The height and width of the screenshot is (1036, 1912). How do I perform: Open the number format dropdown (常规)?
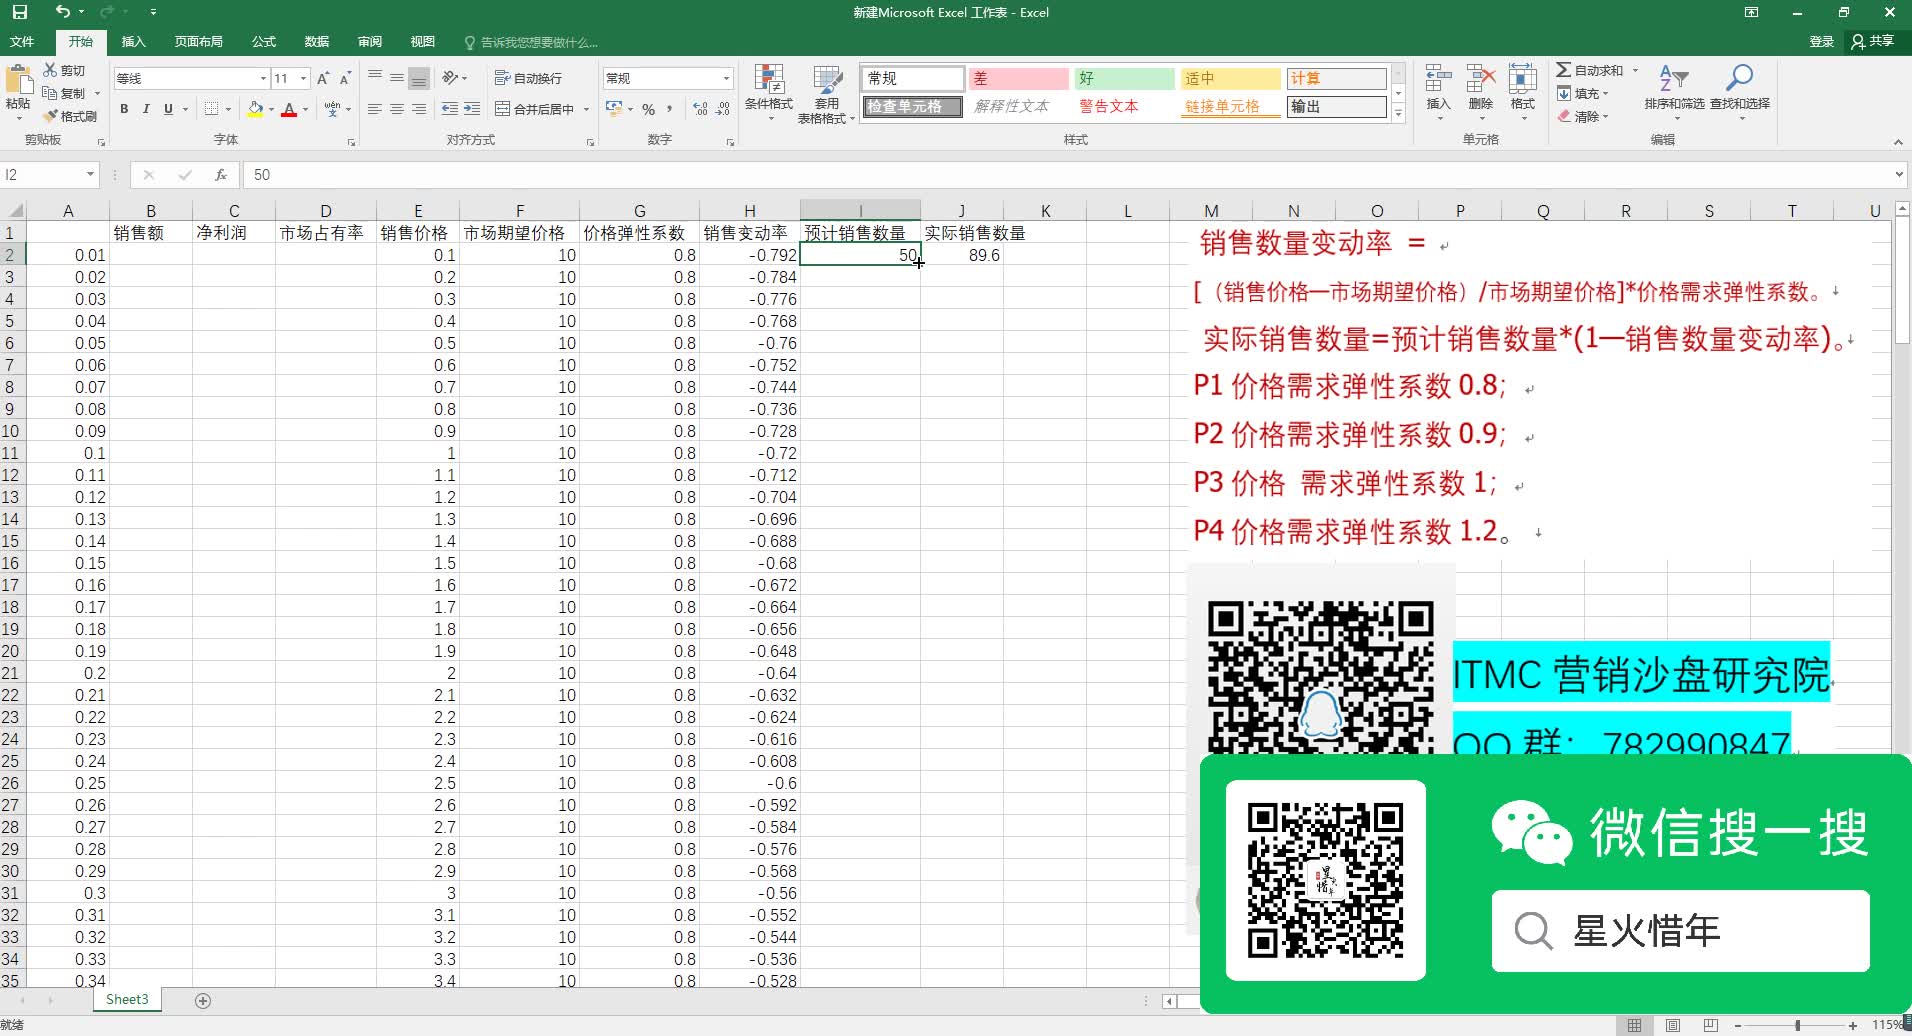(x=726, y=78)
